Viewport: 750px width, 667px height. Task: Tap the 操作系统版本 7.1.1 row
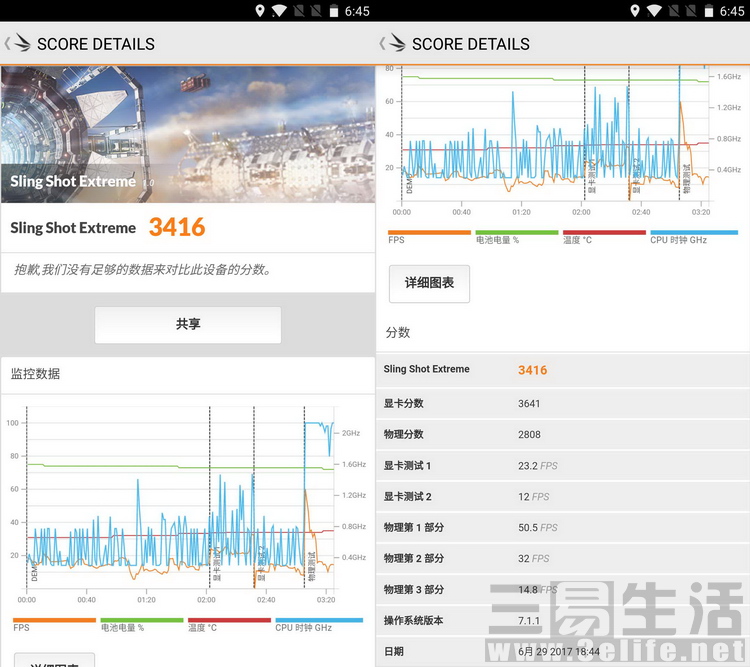click(562, 620)
